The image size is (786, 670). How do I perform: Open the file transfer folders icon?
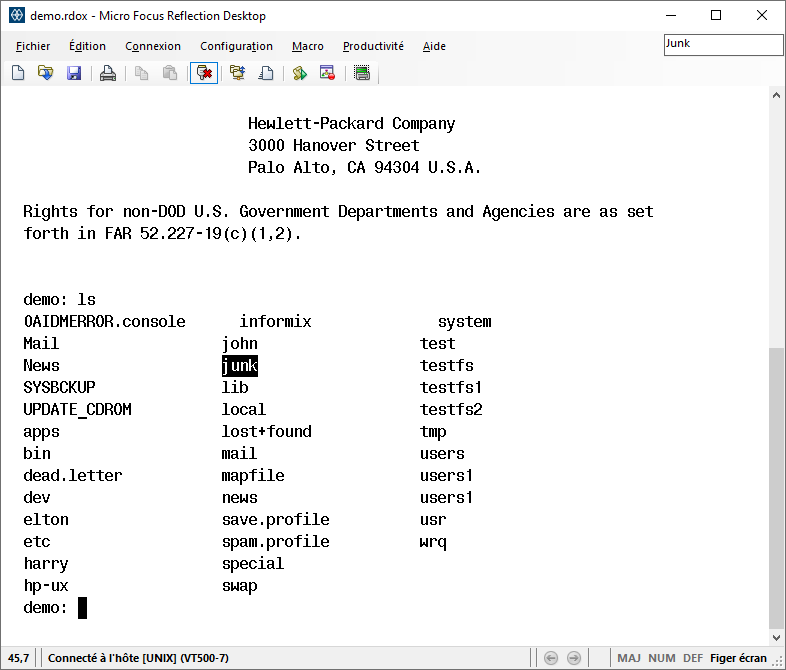pos(238,73)
